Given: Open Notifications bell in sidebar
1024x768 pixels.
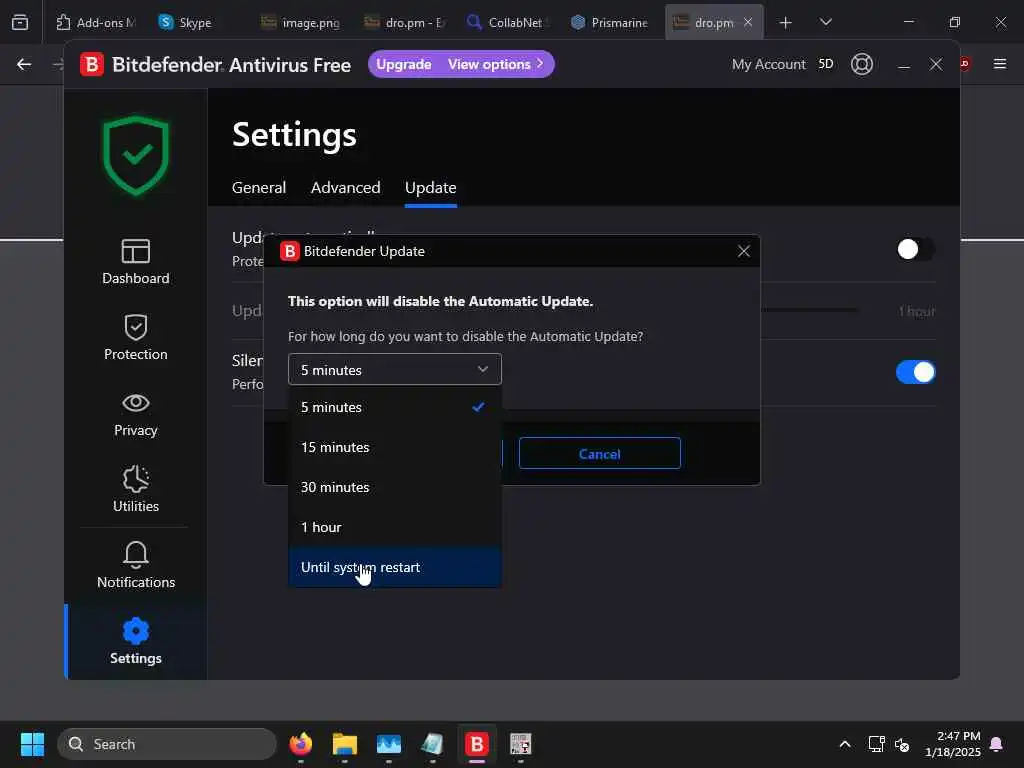Looking at the screenshot, I should pos(136,566).
